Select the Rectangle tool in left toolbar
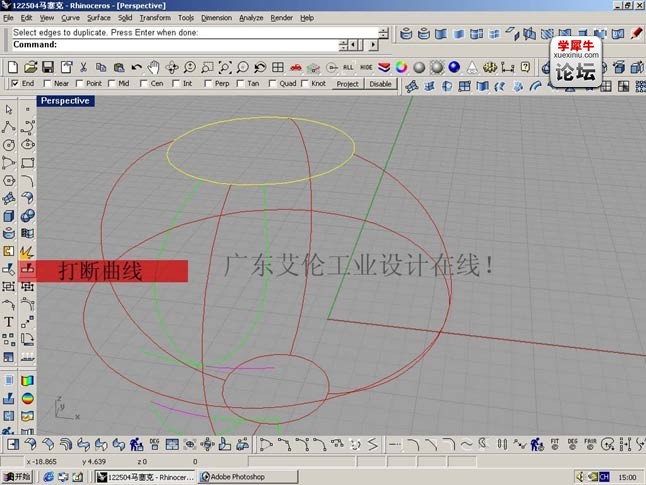646x485 pixels. pyautogui.click(x=28, y=162)
